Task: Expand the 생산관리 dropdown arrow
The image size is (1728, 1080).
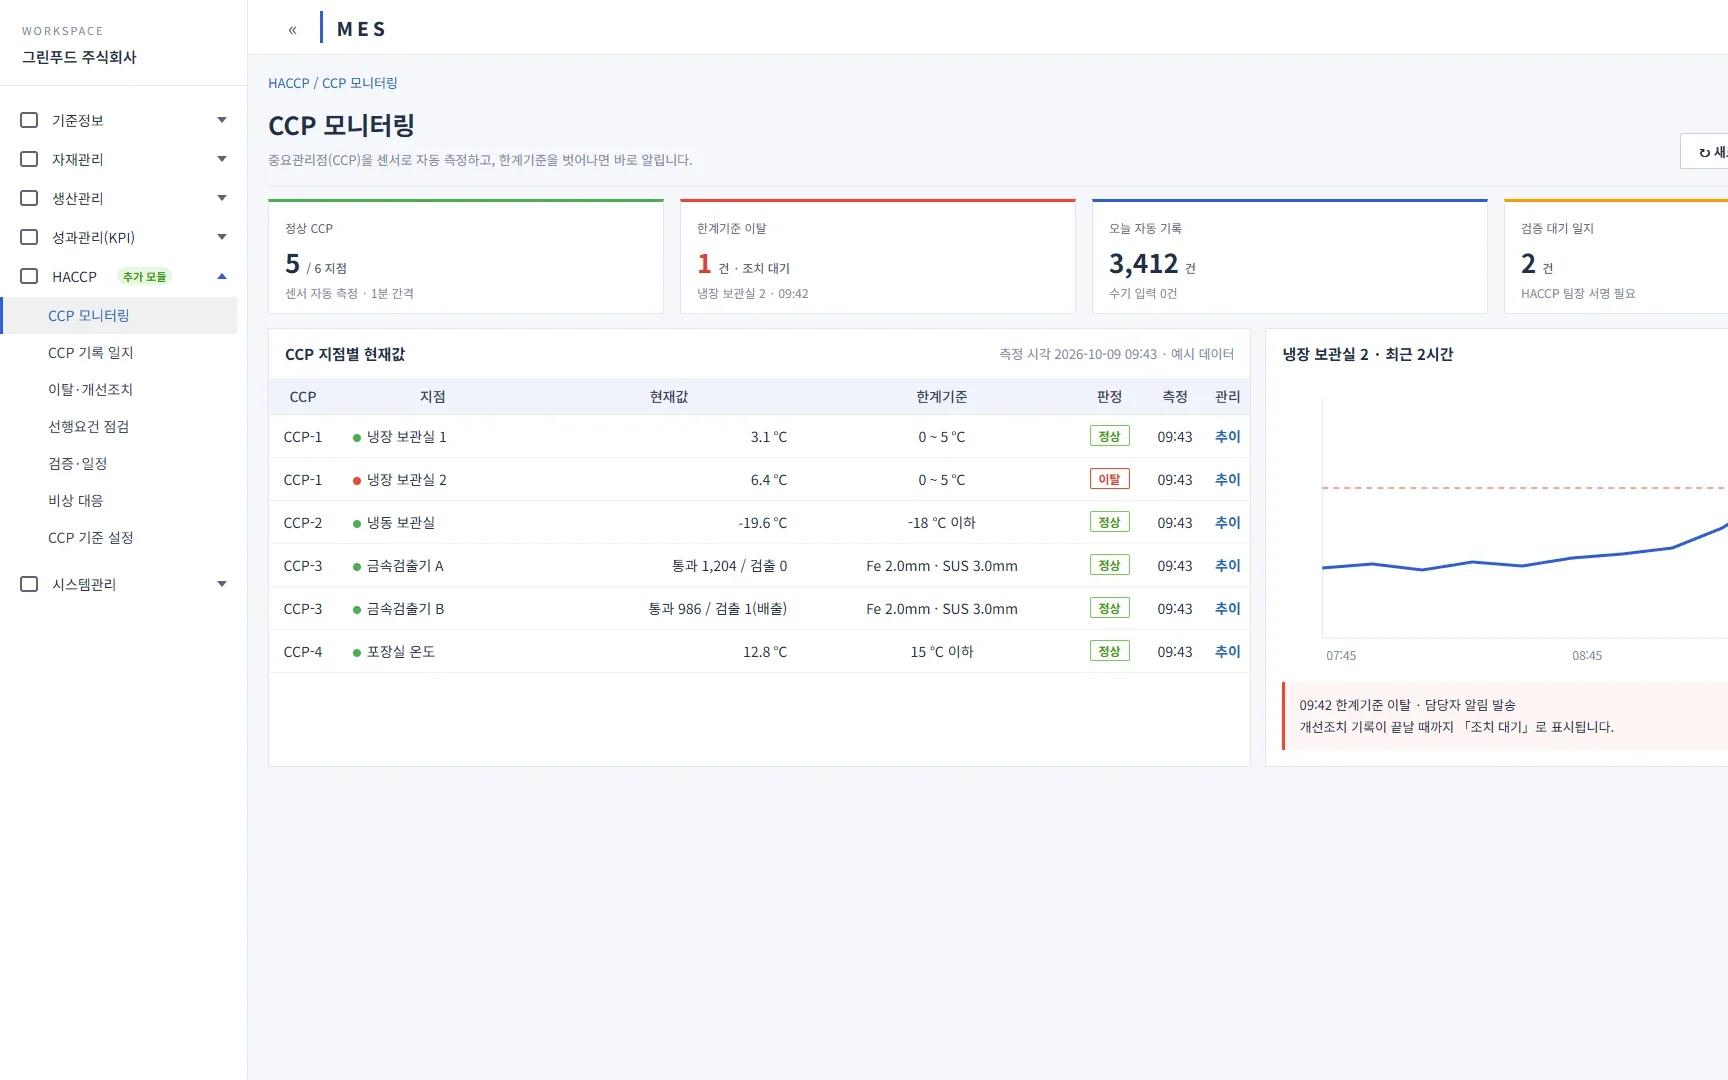Action: (x=222, y=198)
